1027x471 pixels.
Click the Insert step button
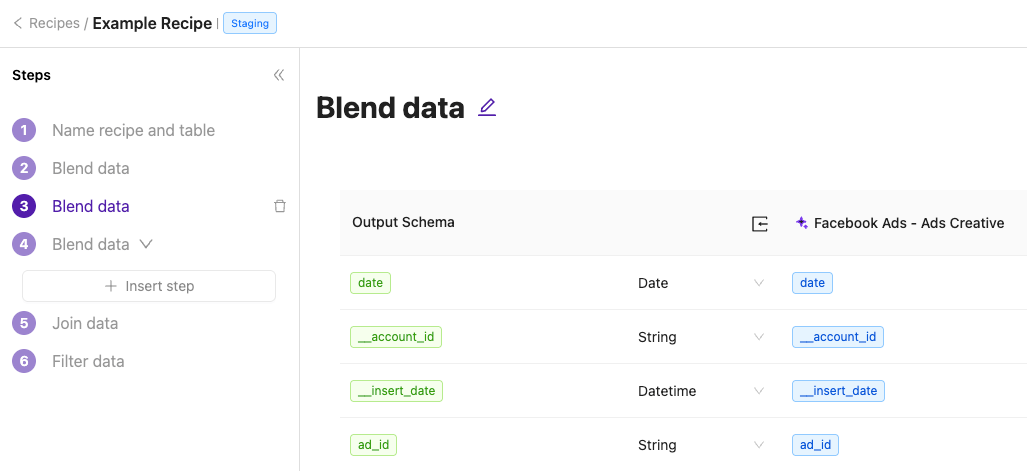pos(149,286)
